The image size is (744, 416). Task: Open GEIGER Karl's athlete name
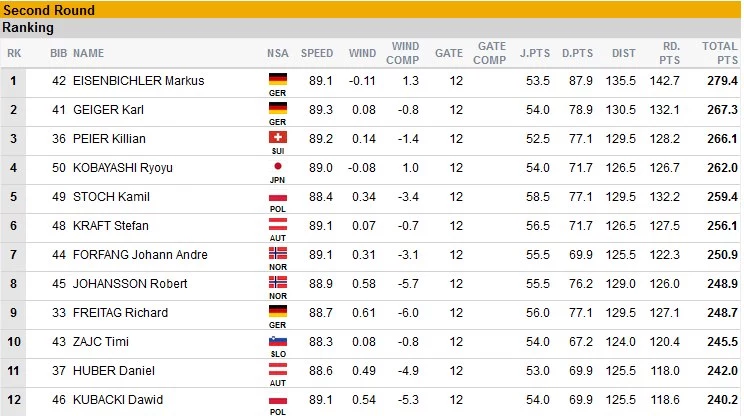click(x=108, y=110)
